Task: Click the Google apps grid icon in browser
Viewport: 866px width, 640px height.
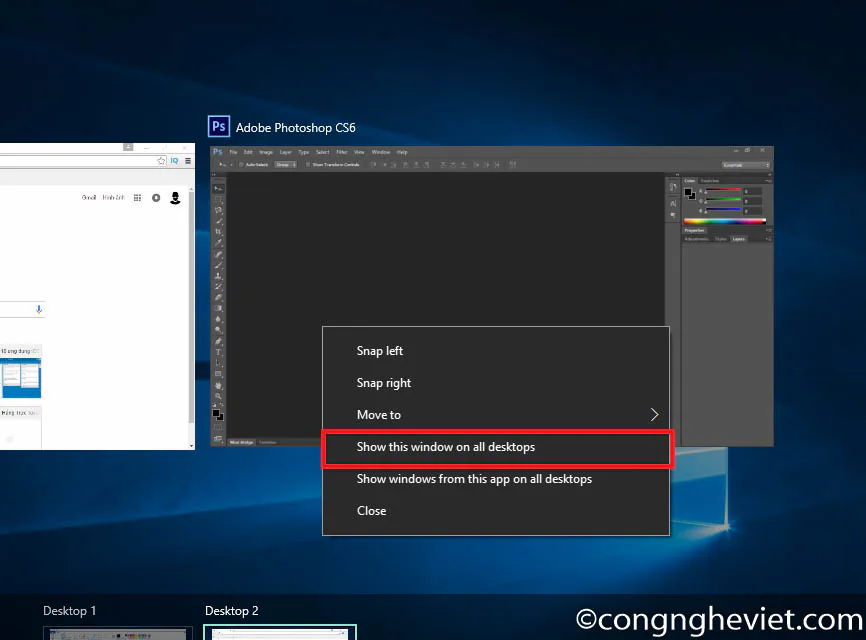Action: 138,198
